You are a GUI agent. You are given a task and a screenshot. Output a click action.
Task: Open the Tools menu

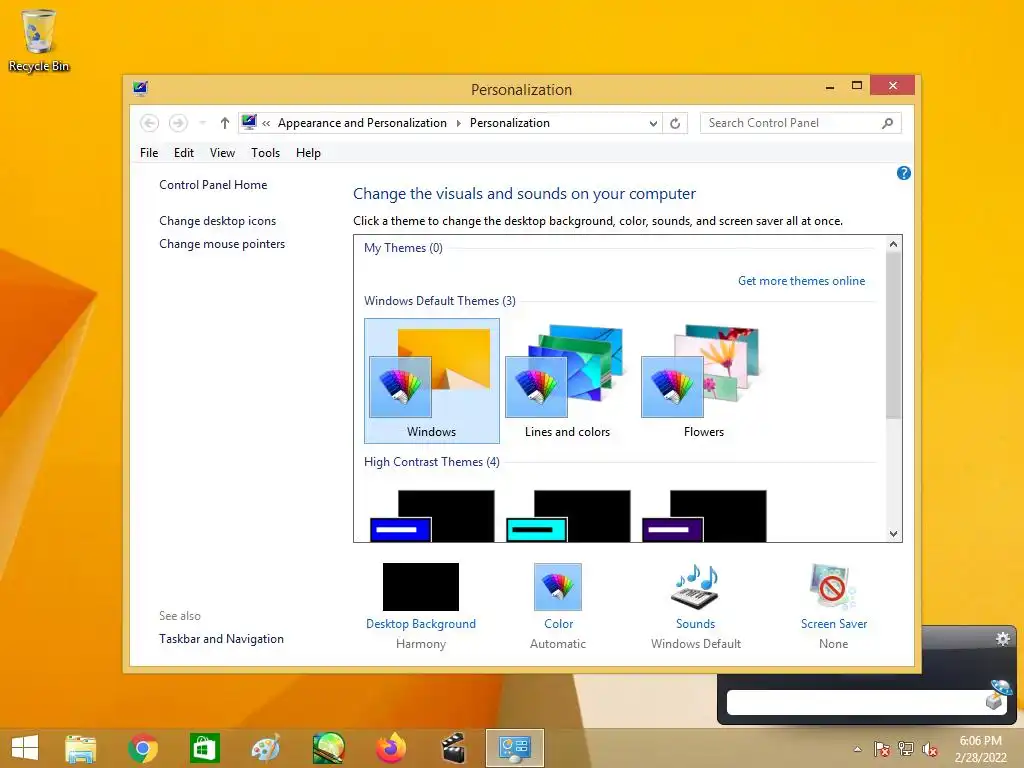click(x=265, y=153)
